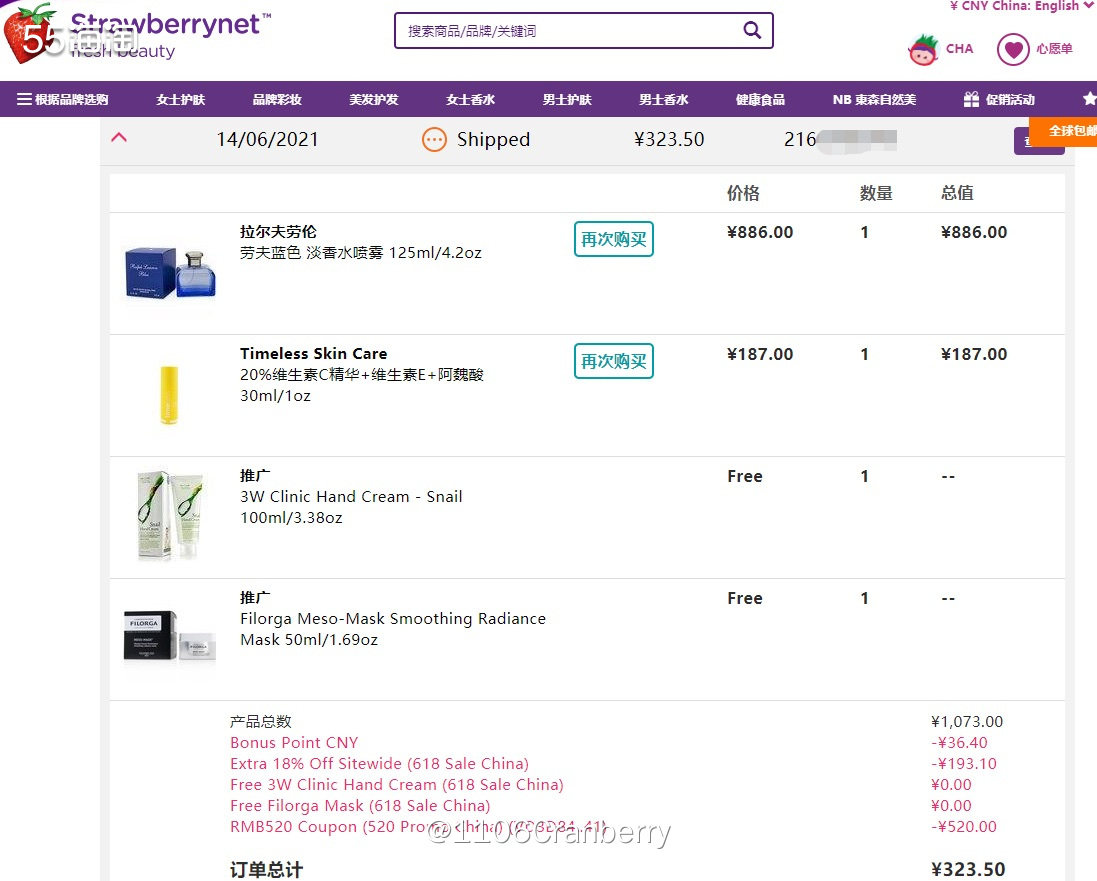Click the 产品总数 subtotal label

[x=260, y=721]
